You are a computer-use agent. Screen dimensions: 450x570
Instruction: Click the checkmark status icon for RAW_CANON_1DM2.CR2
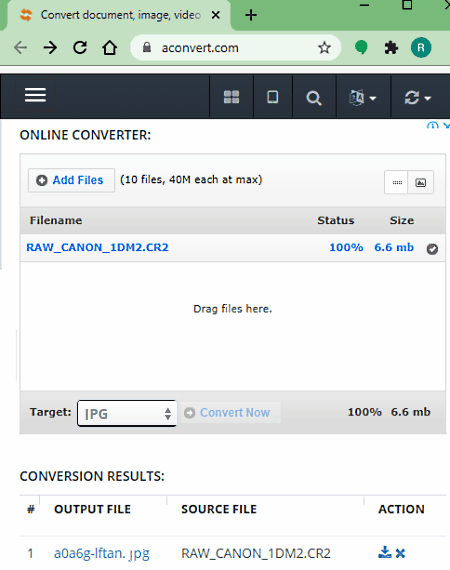pyautogui.click(x=432, y=249)
